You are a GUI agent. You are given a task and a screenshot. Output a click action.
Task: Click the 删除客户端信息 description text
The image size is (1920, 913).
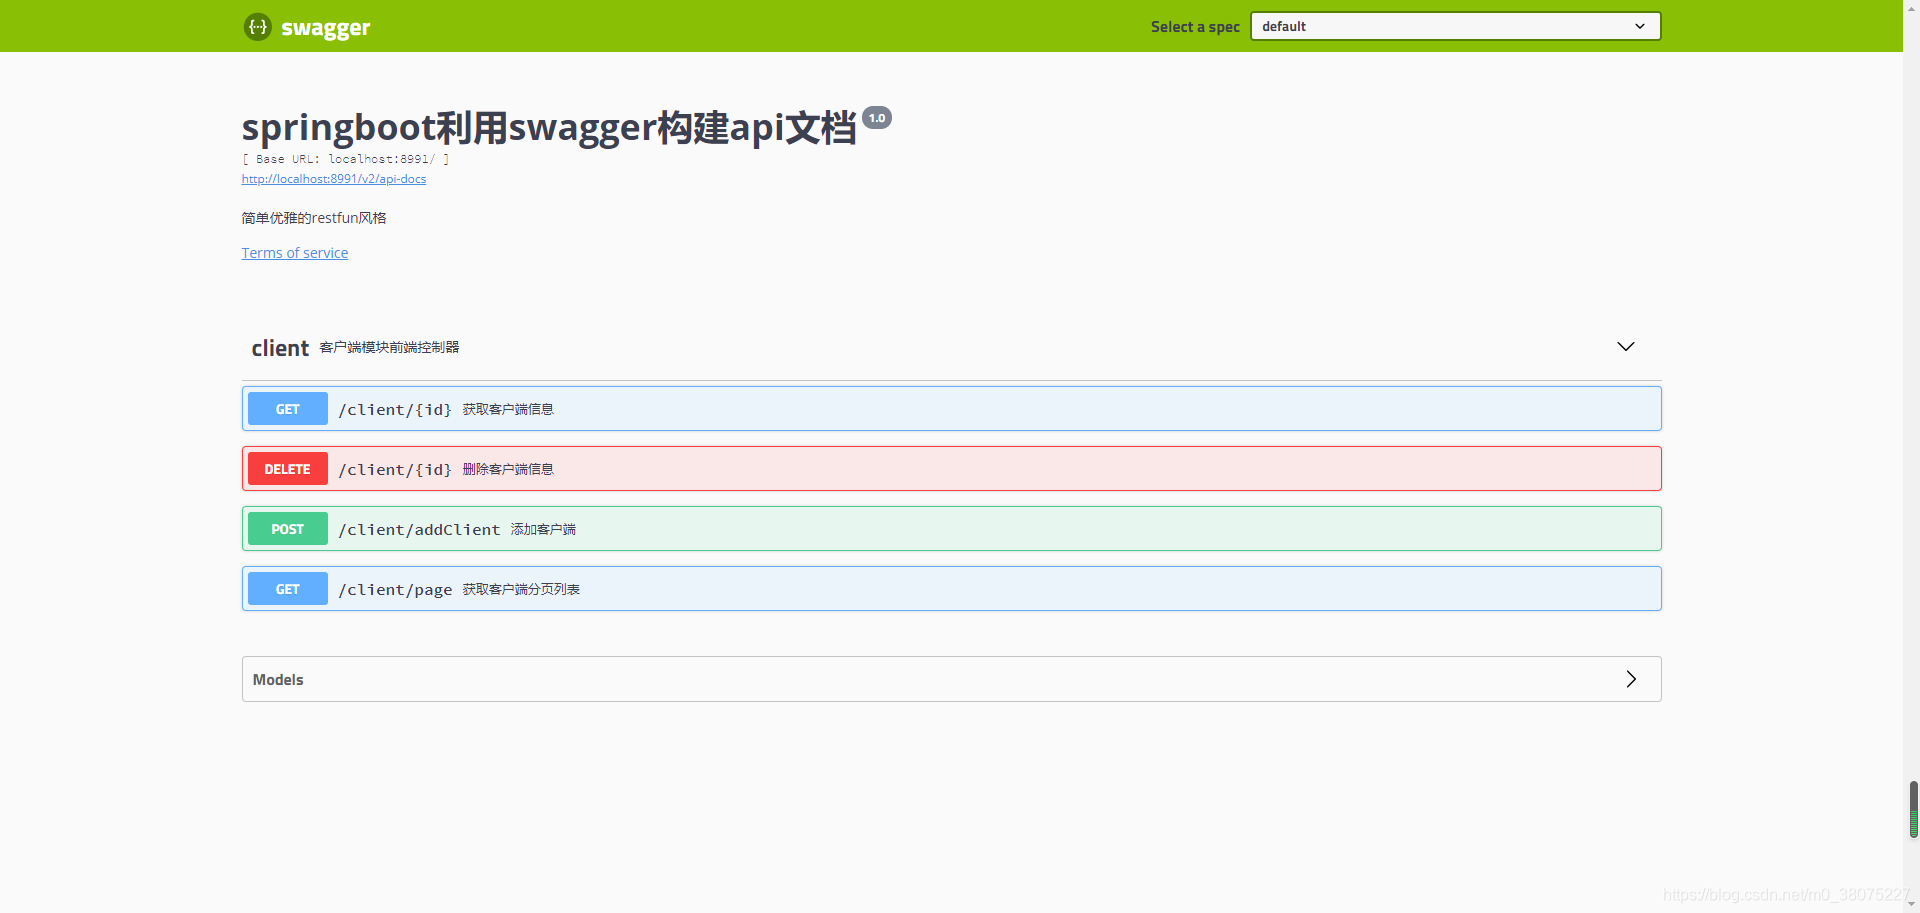click(508, 469)
